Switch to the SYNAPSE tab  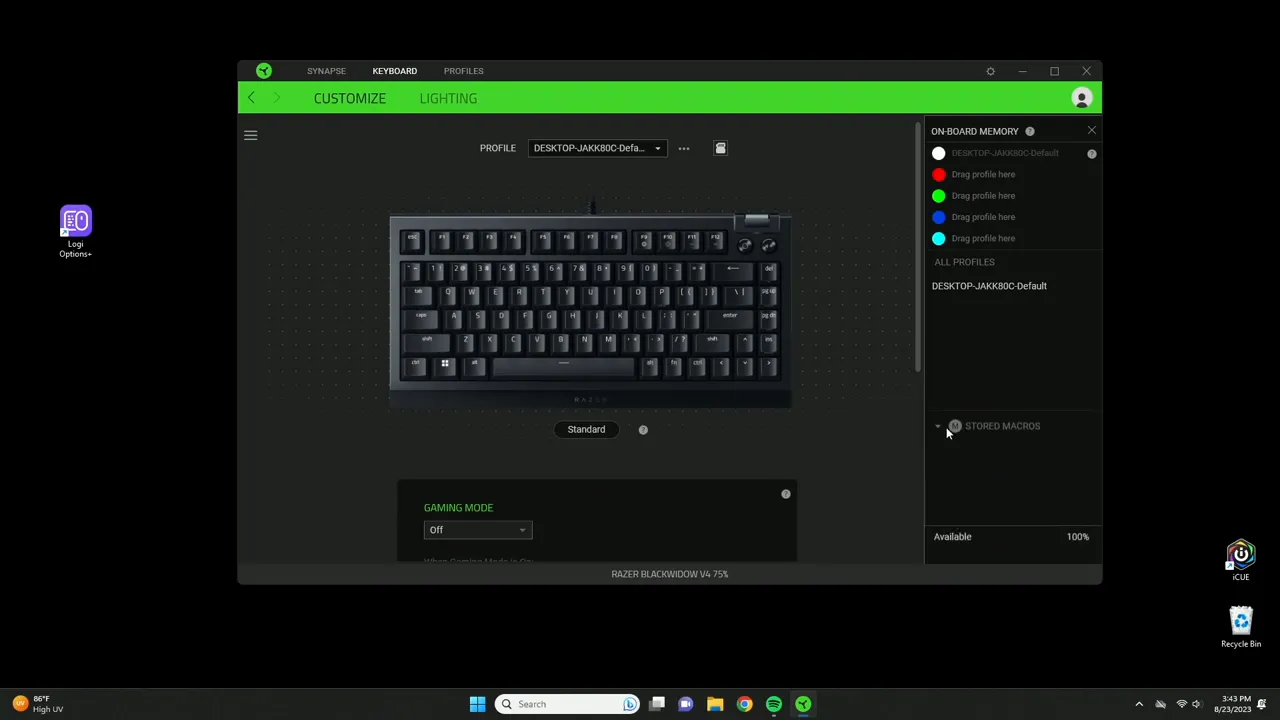pyautogui.click(x=326, y=71)
